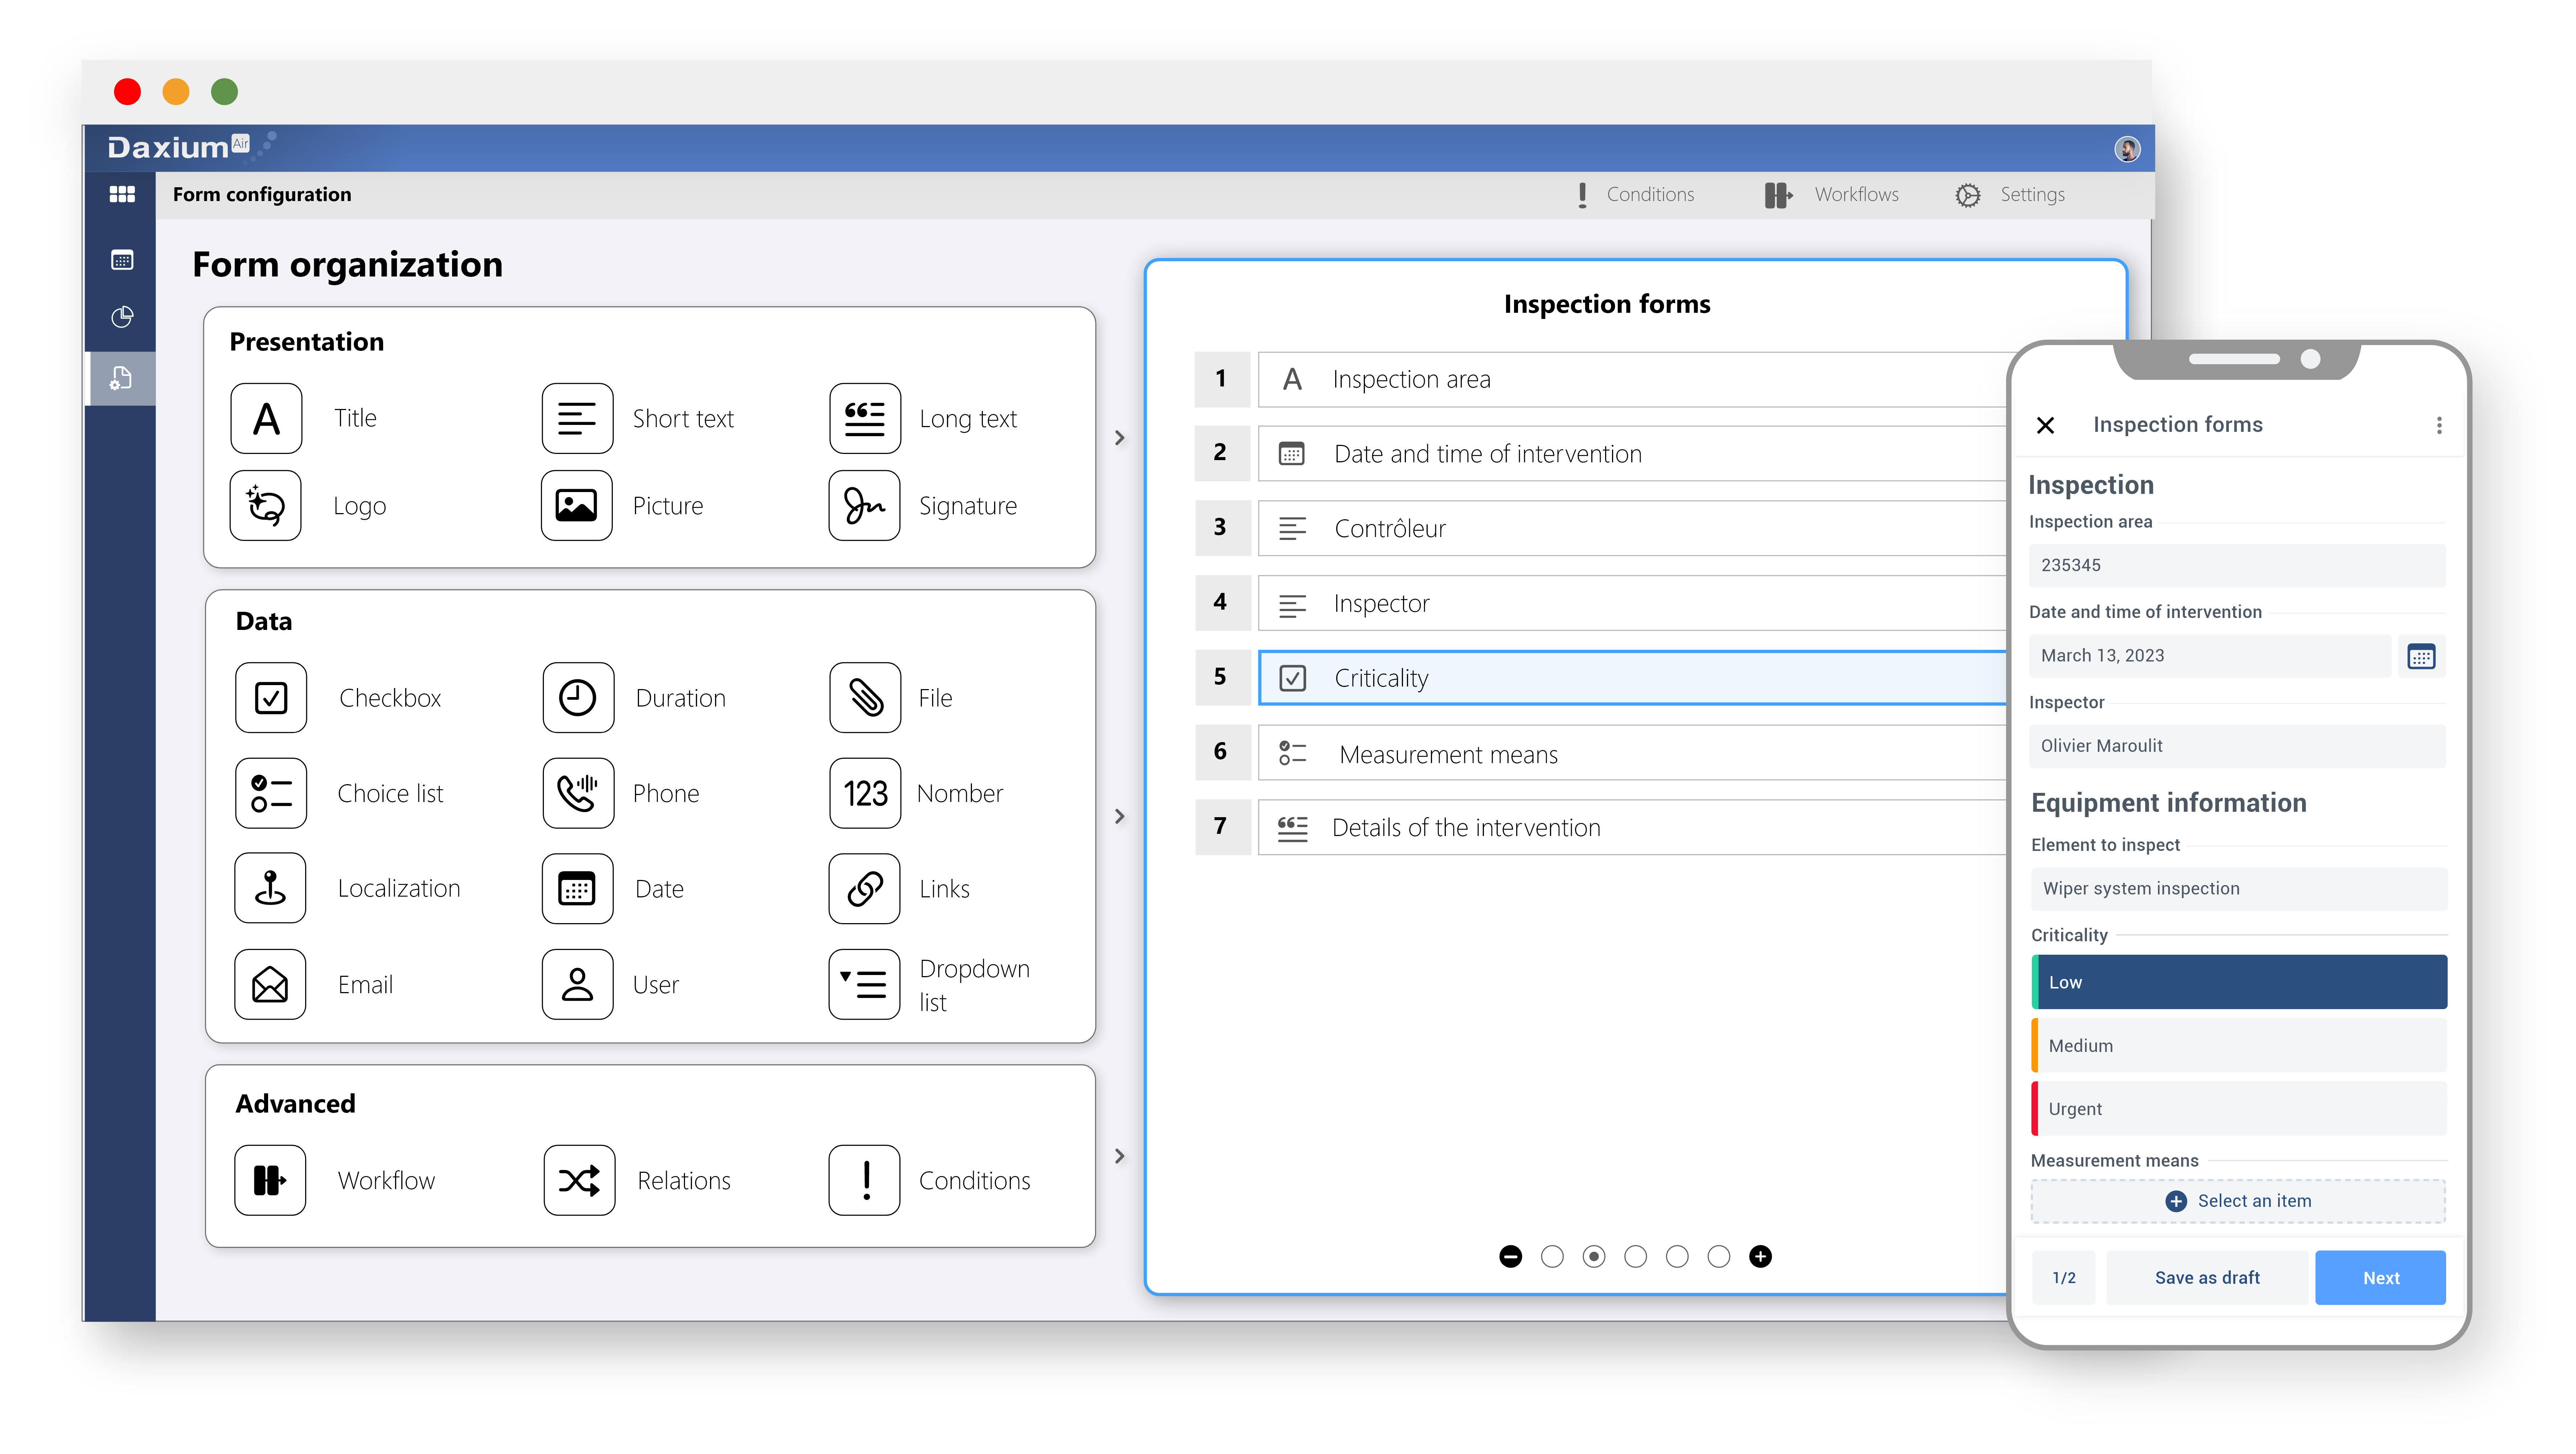Select an item in Measurement means dropdown
2576x1454 pixels.
pos(2238,1201)
